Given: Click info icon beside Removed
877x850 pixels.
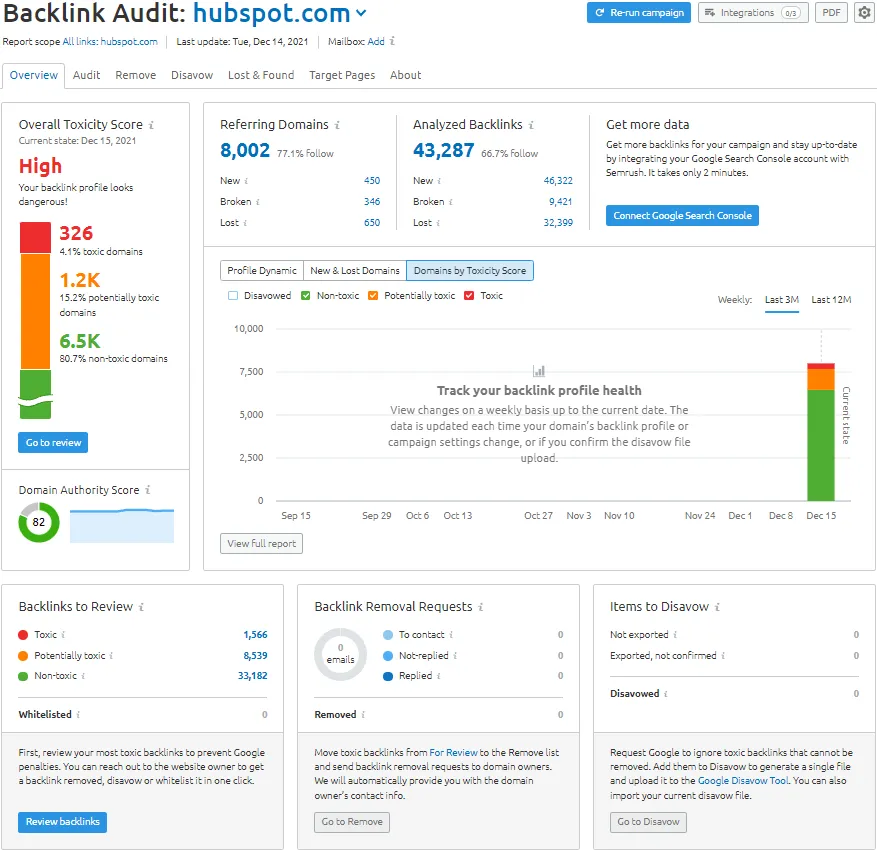Looking at the screenshot, I should (x=363, y=715).
